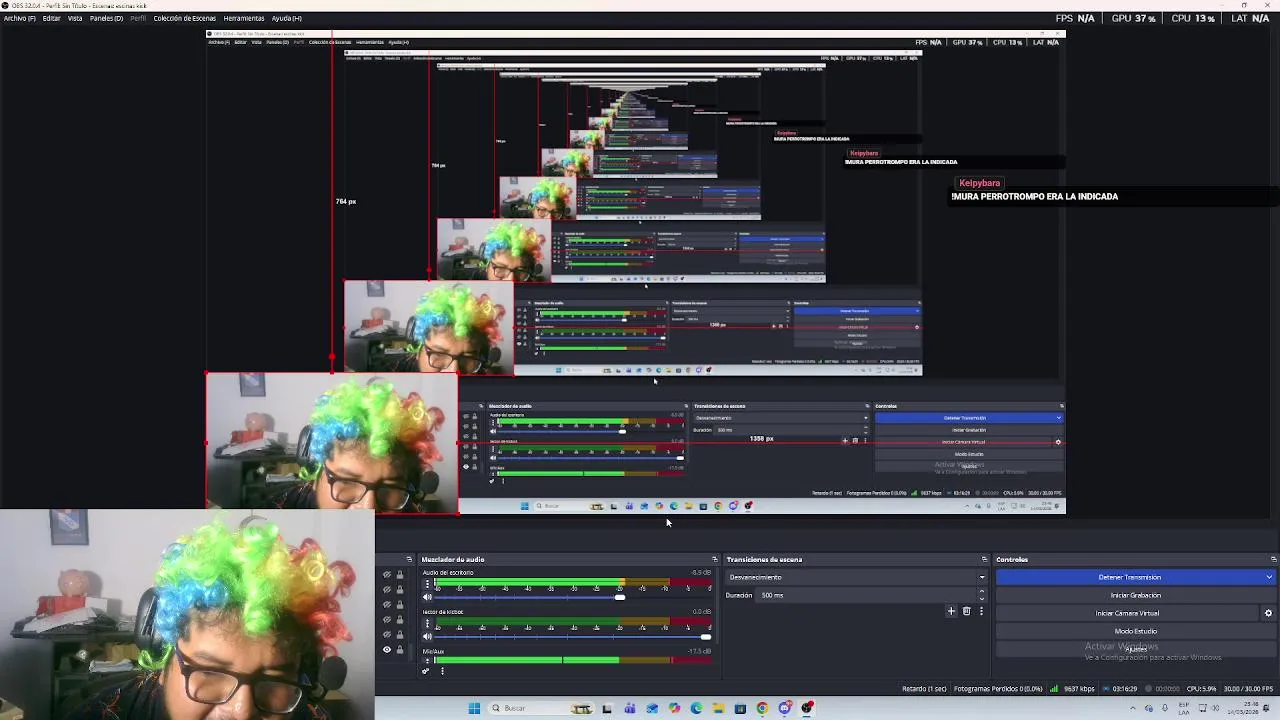Open virtual camera settings gear

[1268, 613]
